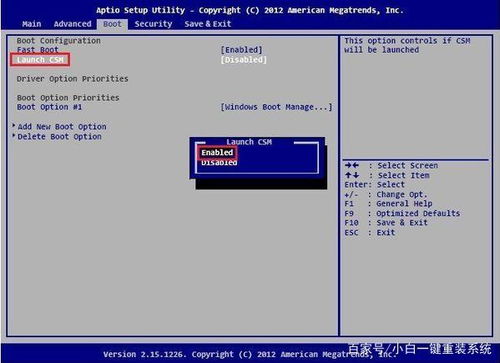Click the F10 Save & Exit hint

tap(386, 223)
